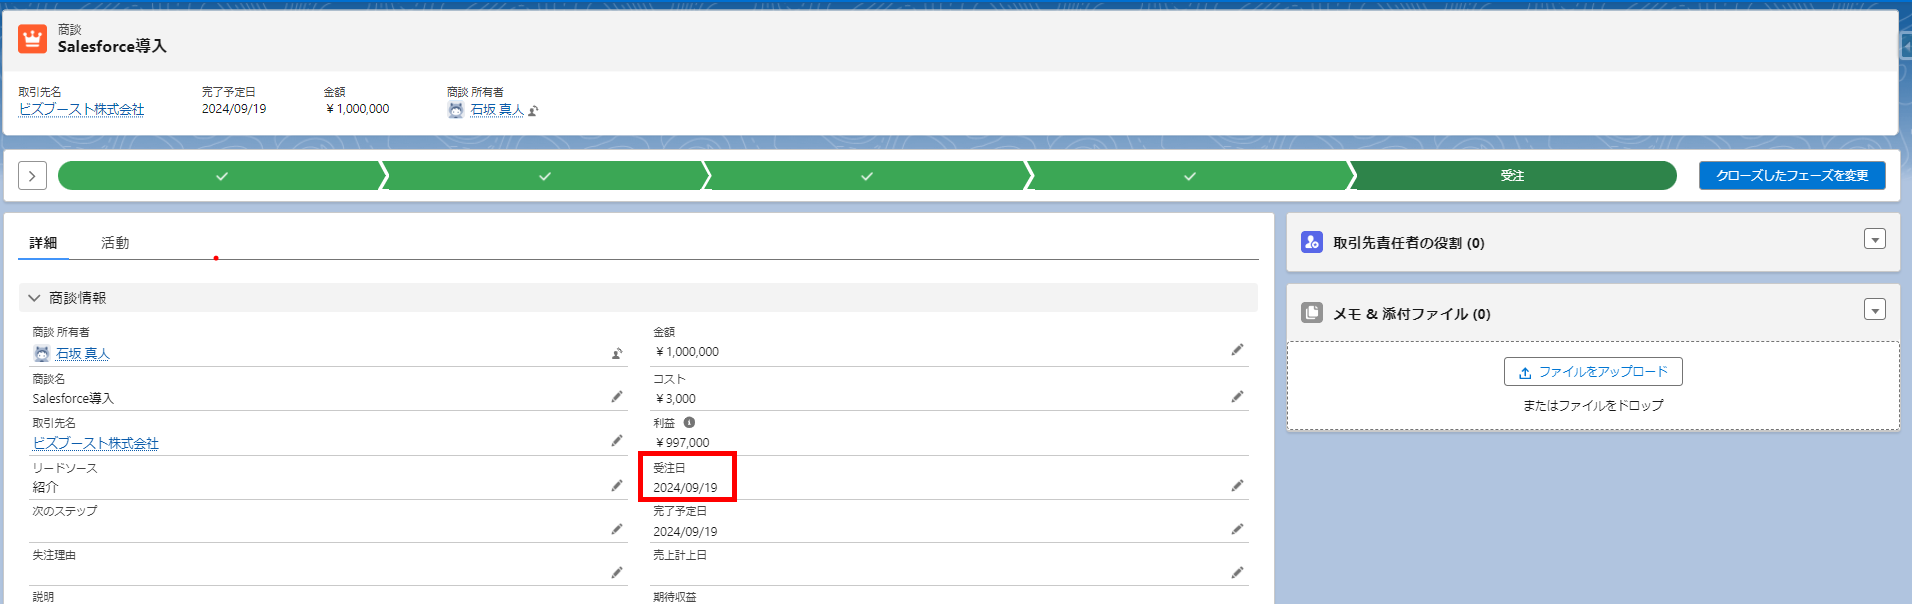
Task: Click the 商談名 value Salesforce導入 in details
Action: click(x=73, y=399)
